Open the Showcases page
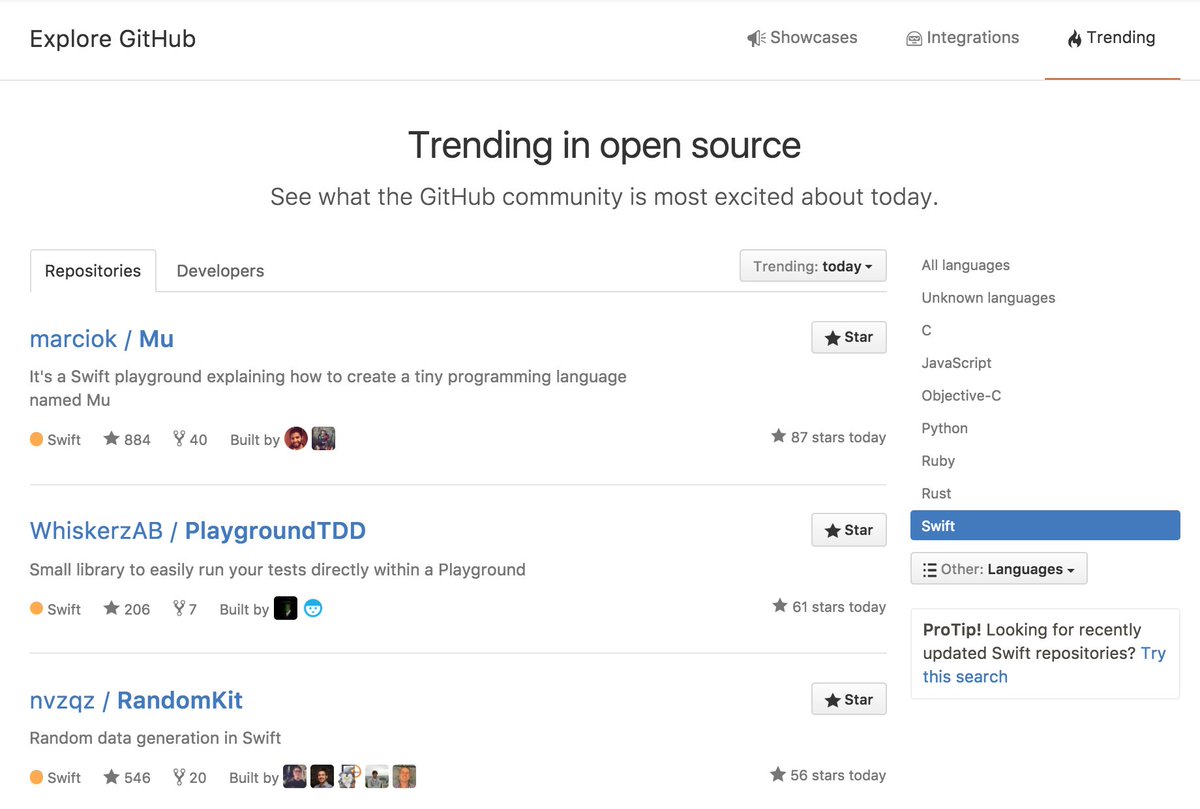Viewport: 1200px width, 809px height. (802, 38)
